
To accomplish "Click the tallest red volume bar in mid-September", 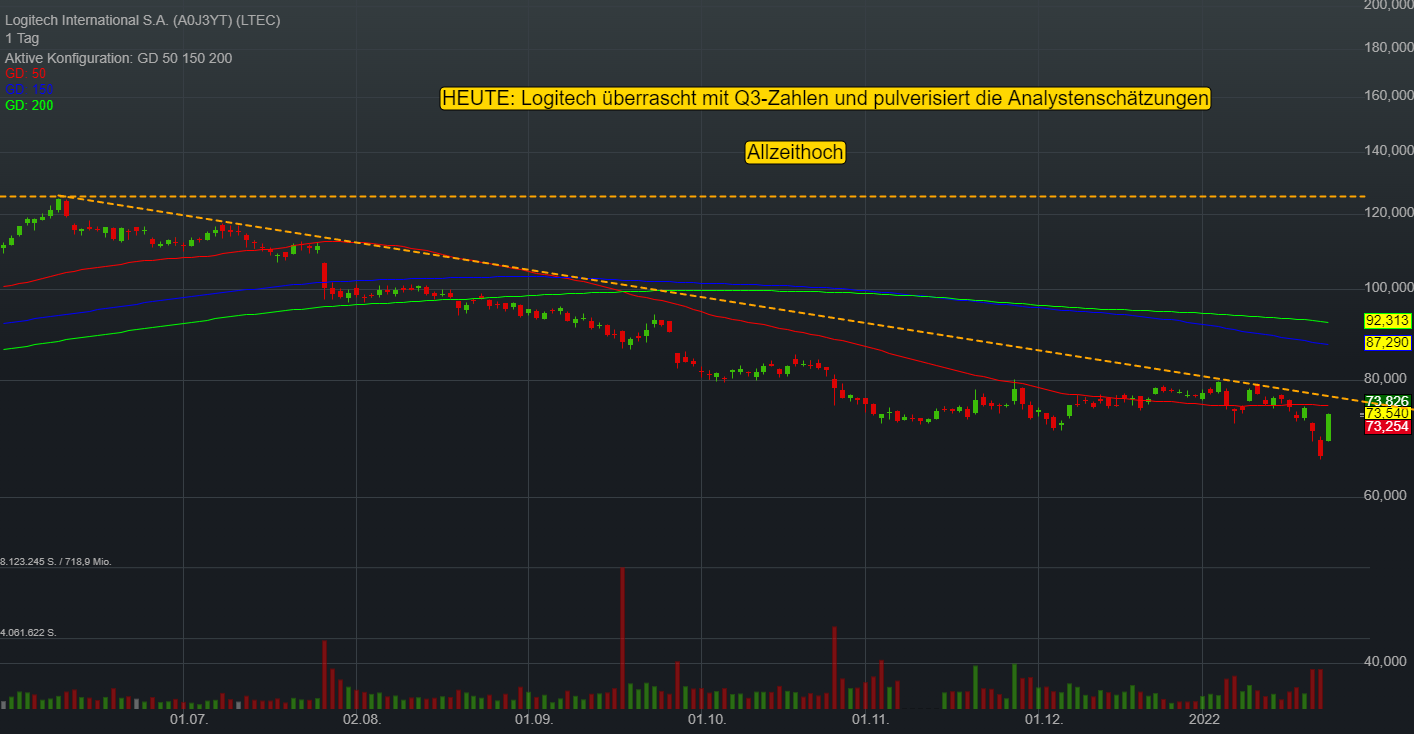I will tap(622, 638).
